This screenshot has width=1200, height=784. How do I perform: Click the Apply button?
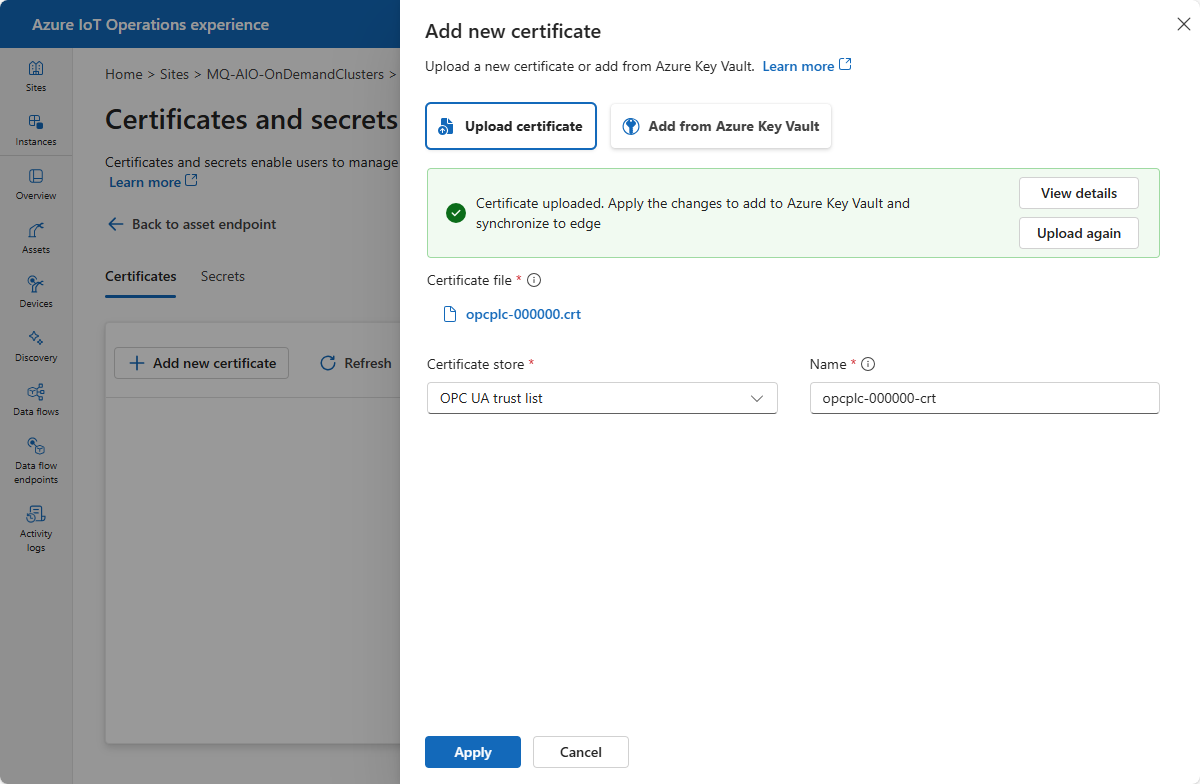point(473,752)
